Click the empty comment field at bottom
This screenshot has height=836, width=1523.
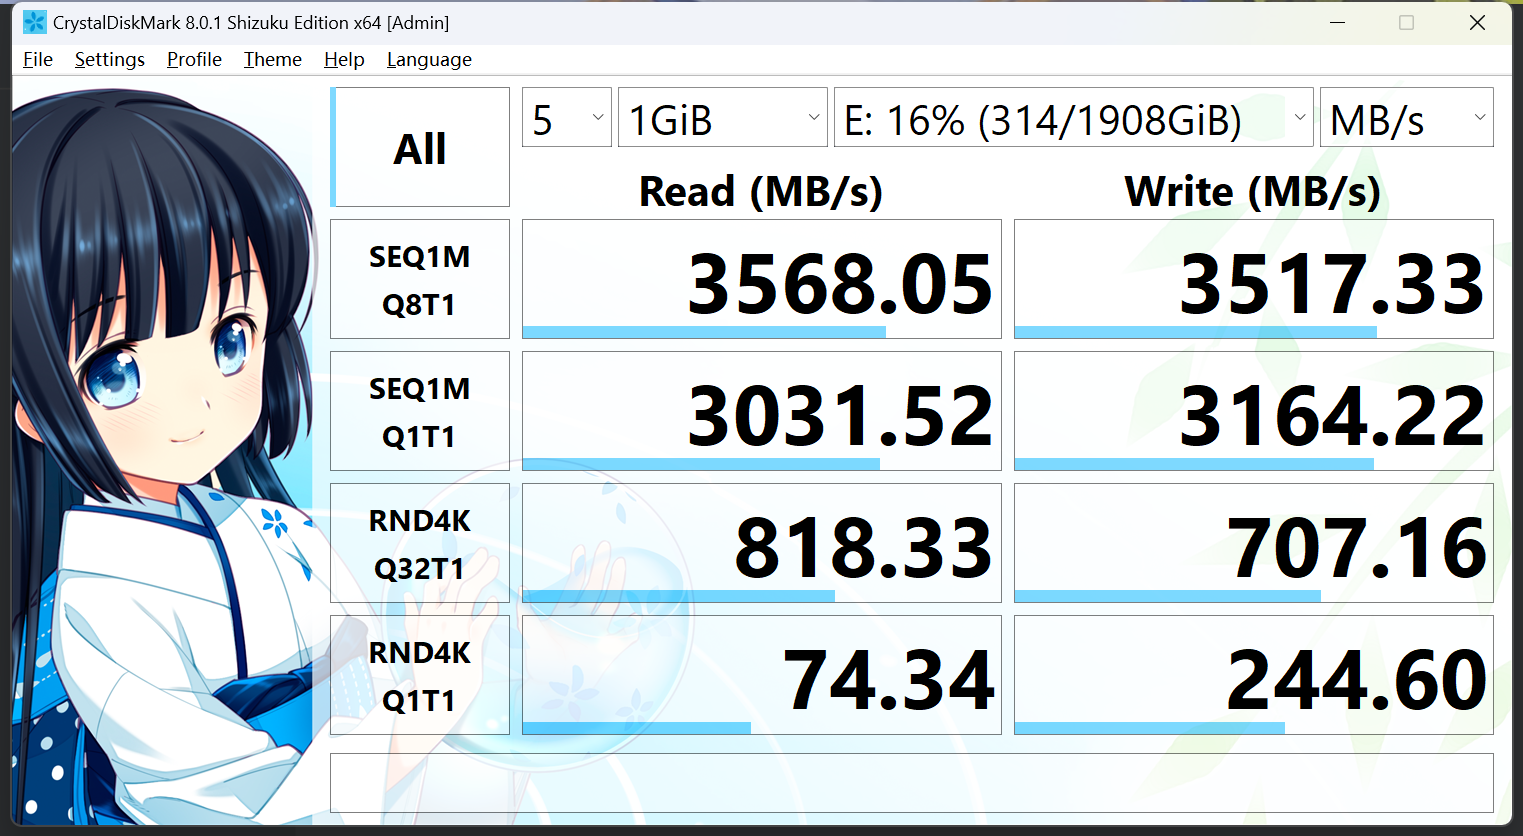point(911,783)
